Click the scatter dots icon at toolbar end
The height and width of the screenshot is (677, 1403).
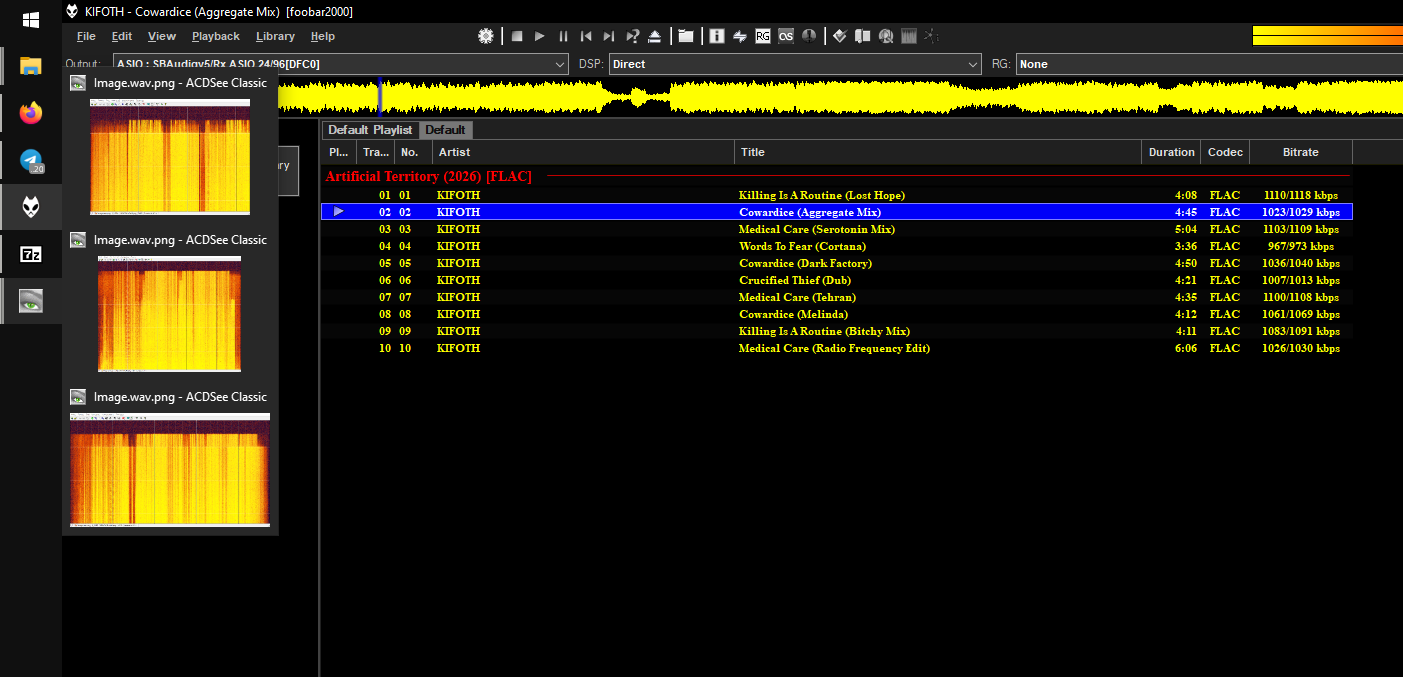click(x=932, y=36)
